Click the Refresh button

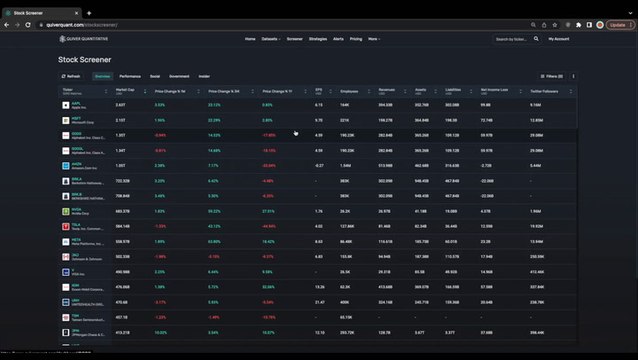[71, 76]
